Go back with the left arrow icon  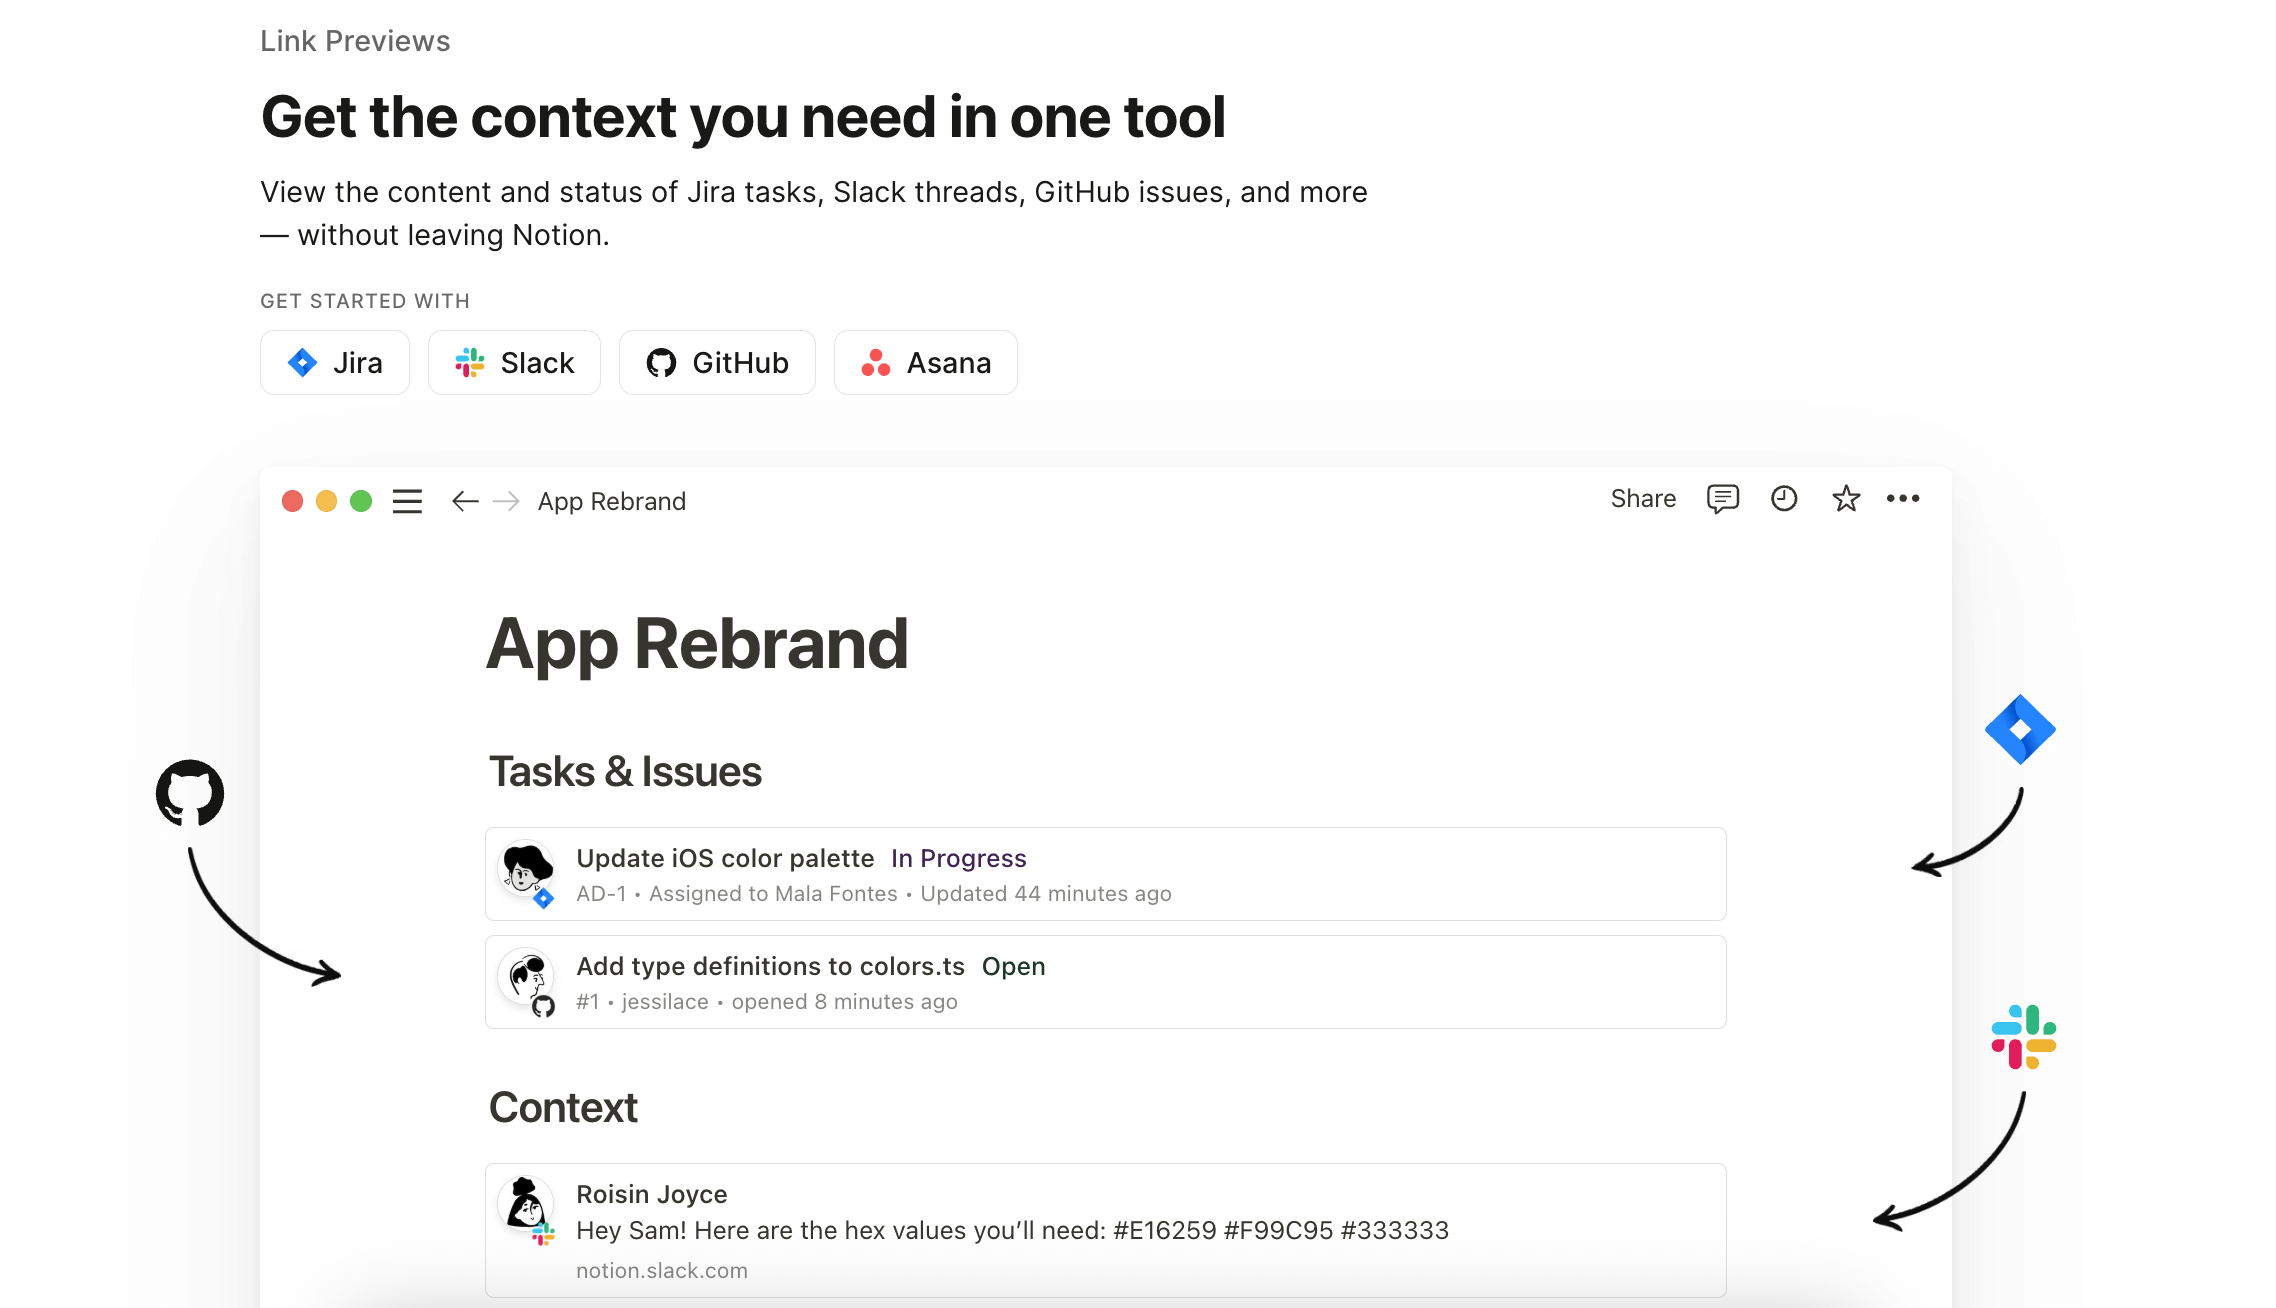tap(465, 501)
